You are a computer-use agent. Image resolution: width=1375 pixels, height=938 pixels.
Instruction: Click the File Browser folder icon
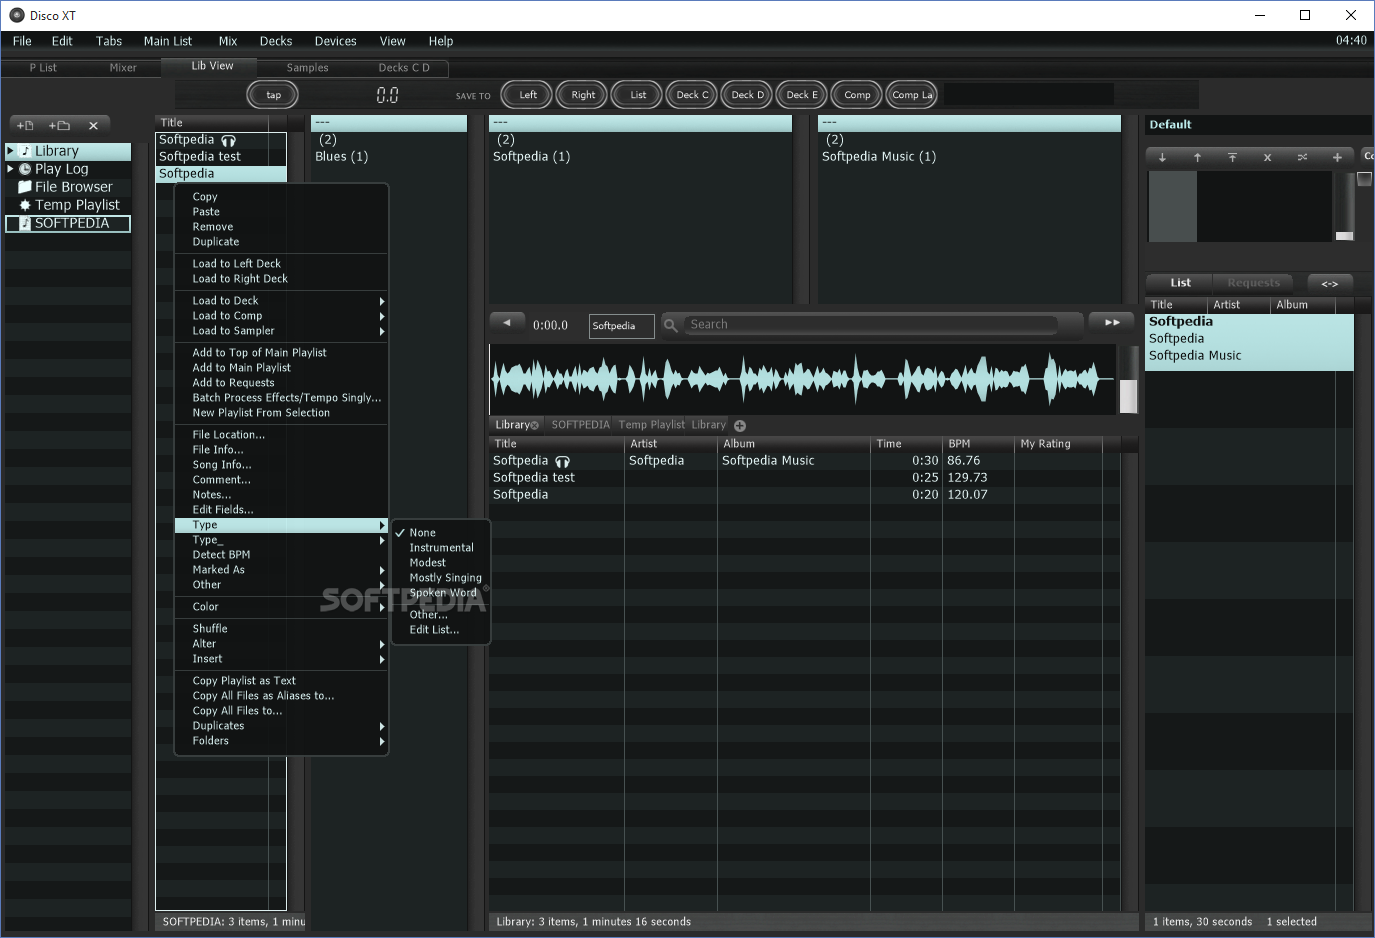point(25,187)
